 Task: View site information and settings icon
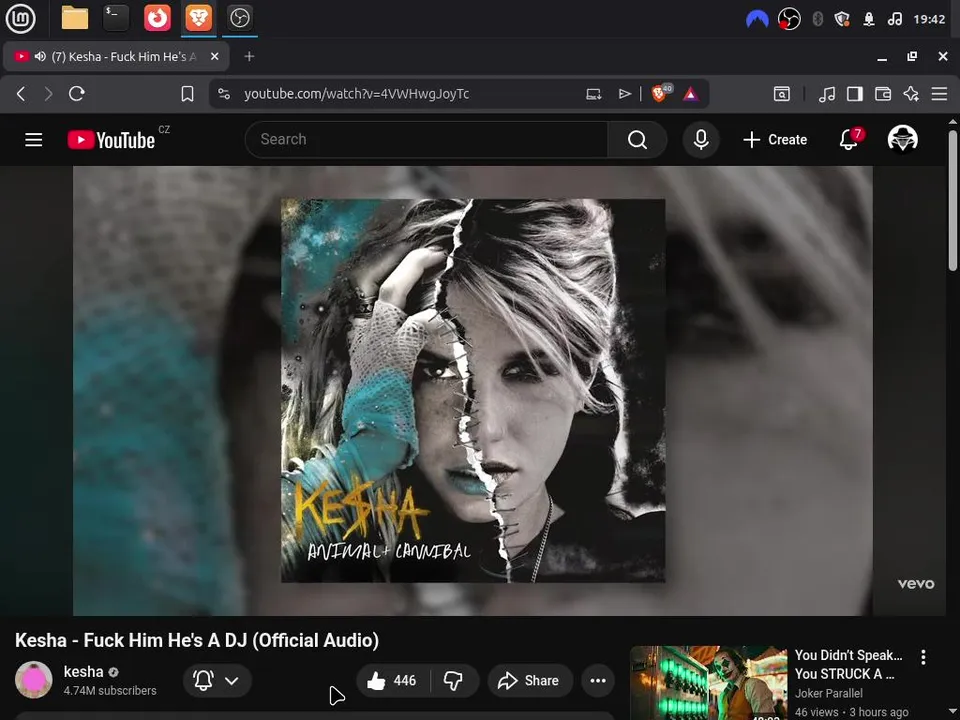224,94
